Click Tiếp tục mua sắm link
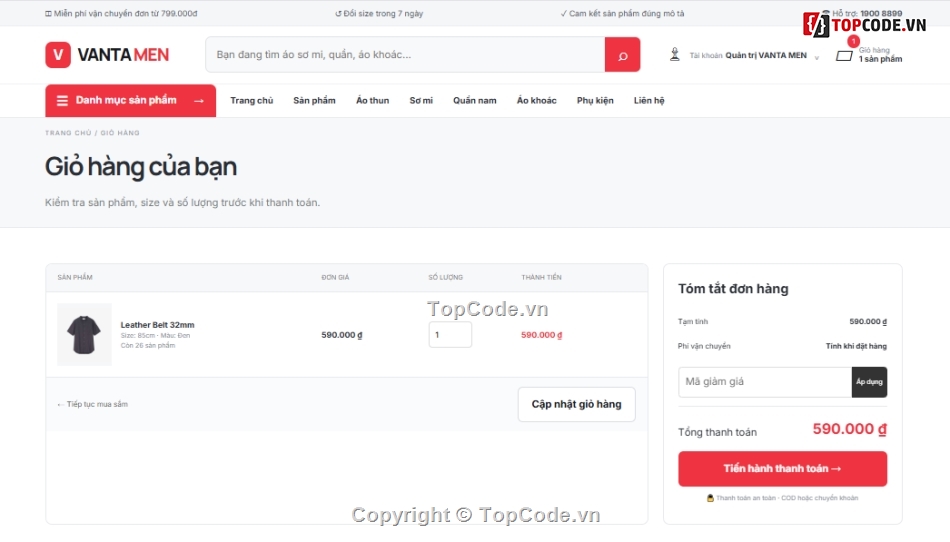Screen dimensions: 950x542 tap(93, 404)
